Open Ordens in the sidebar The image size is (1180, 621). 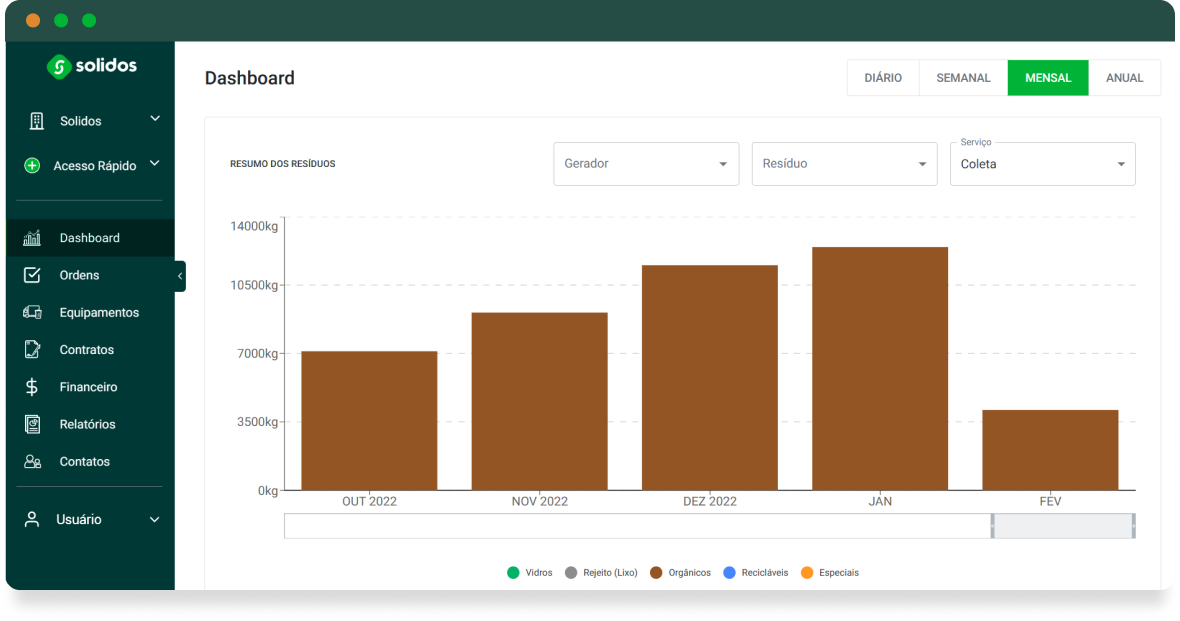(90, 275)
